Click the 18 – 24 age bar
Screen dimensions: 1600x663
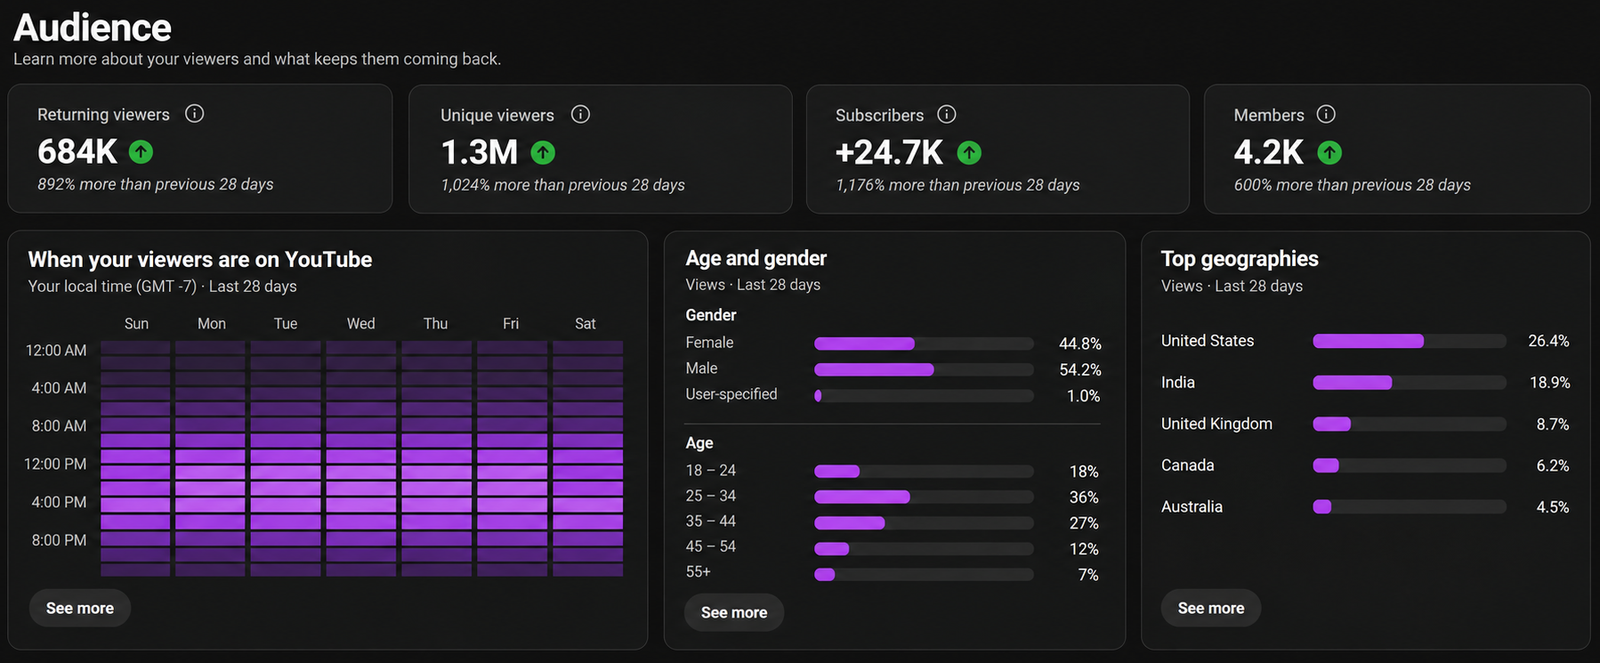[924, 471]
